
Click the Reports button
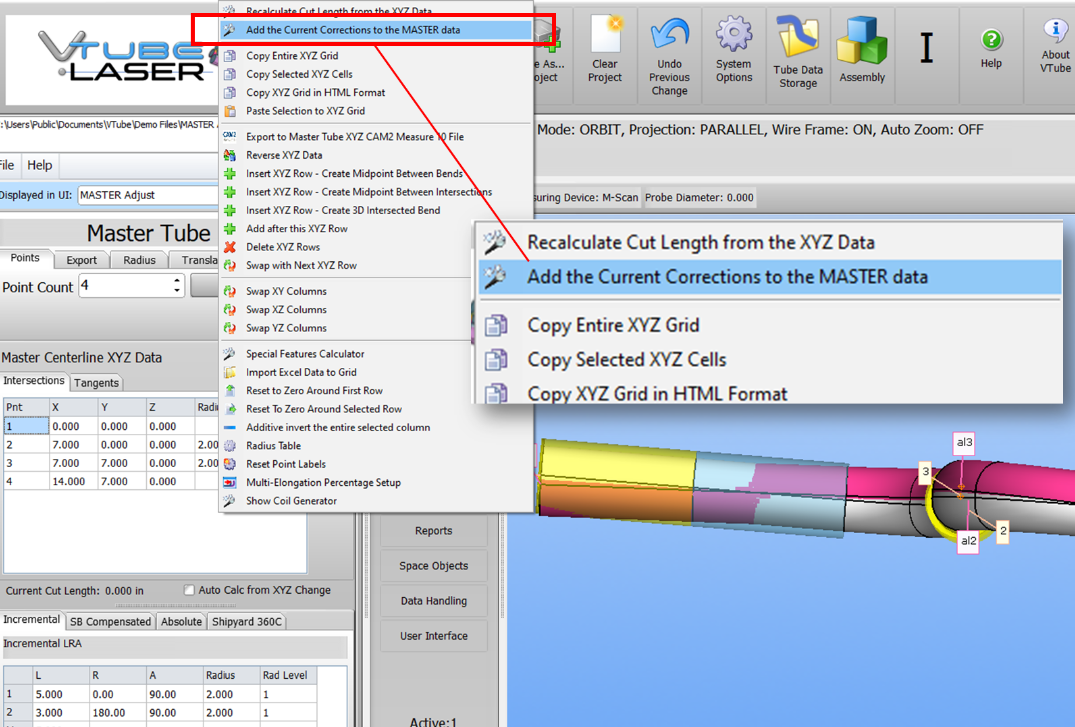click(433, 531)
